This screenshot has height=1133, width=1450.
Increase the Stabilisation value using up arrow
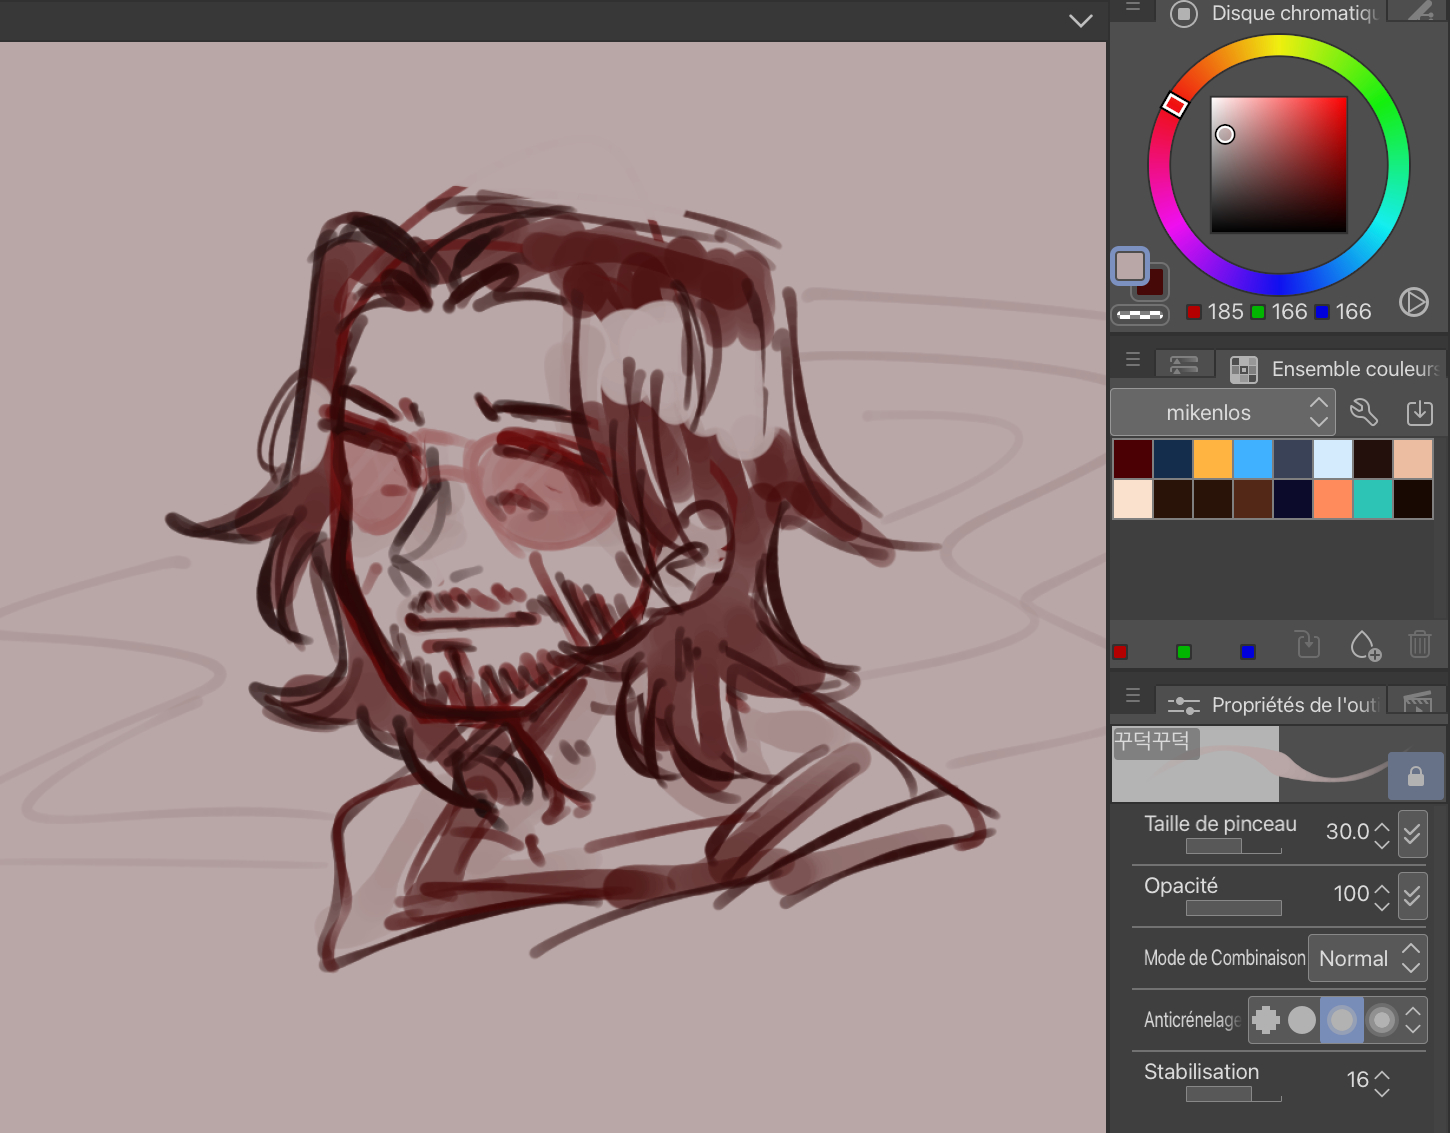point(1382,1073)
